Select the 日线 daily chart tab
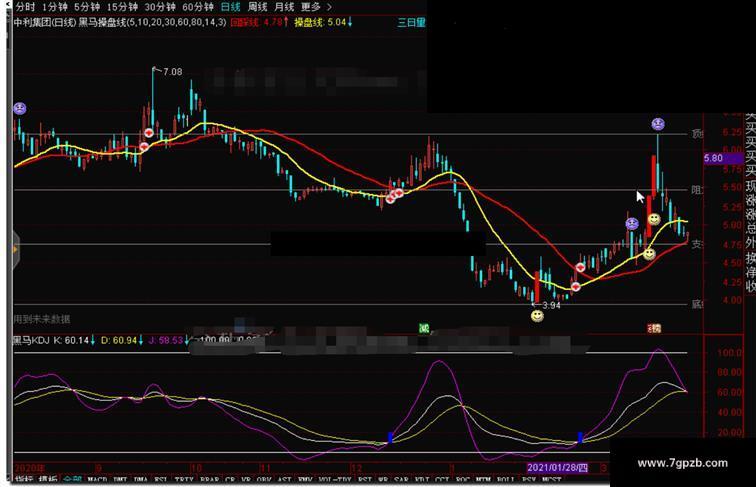The height and width of the screenshot is (487, 756). pos(230,7)
